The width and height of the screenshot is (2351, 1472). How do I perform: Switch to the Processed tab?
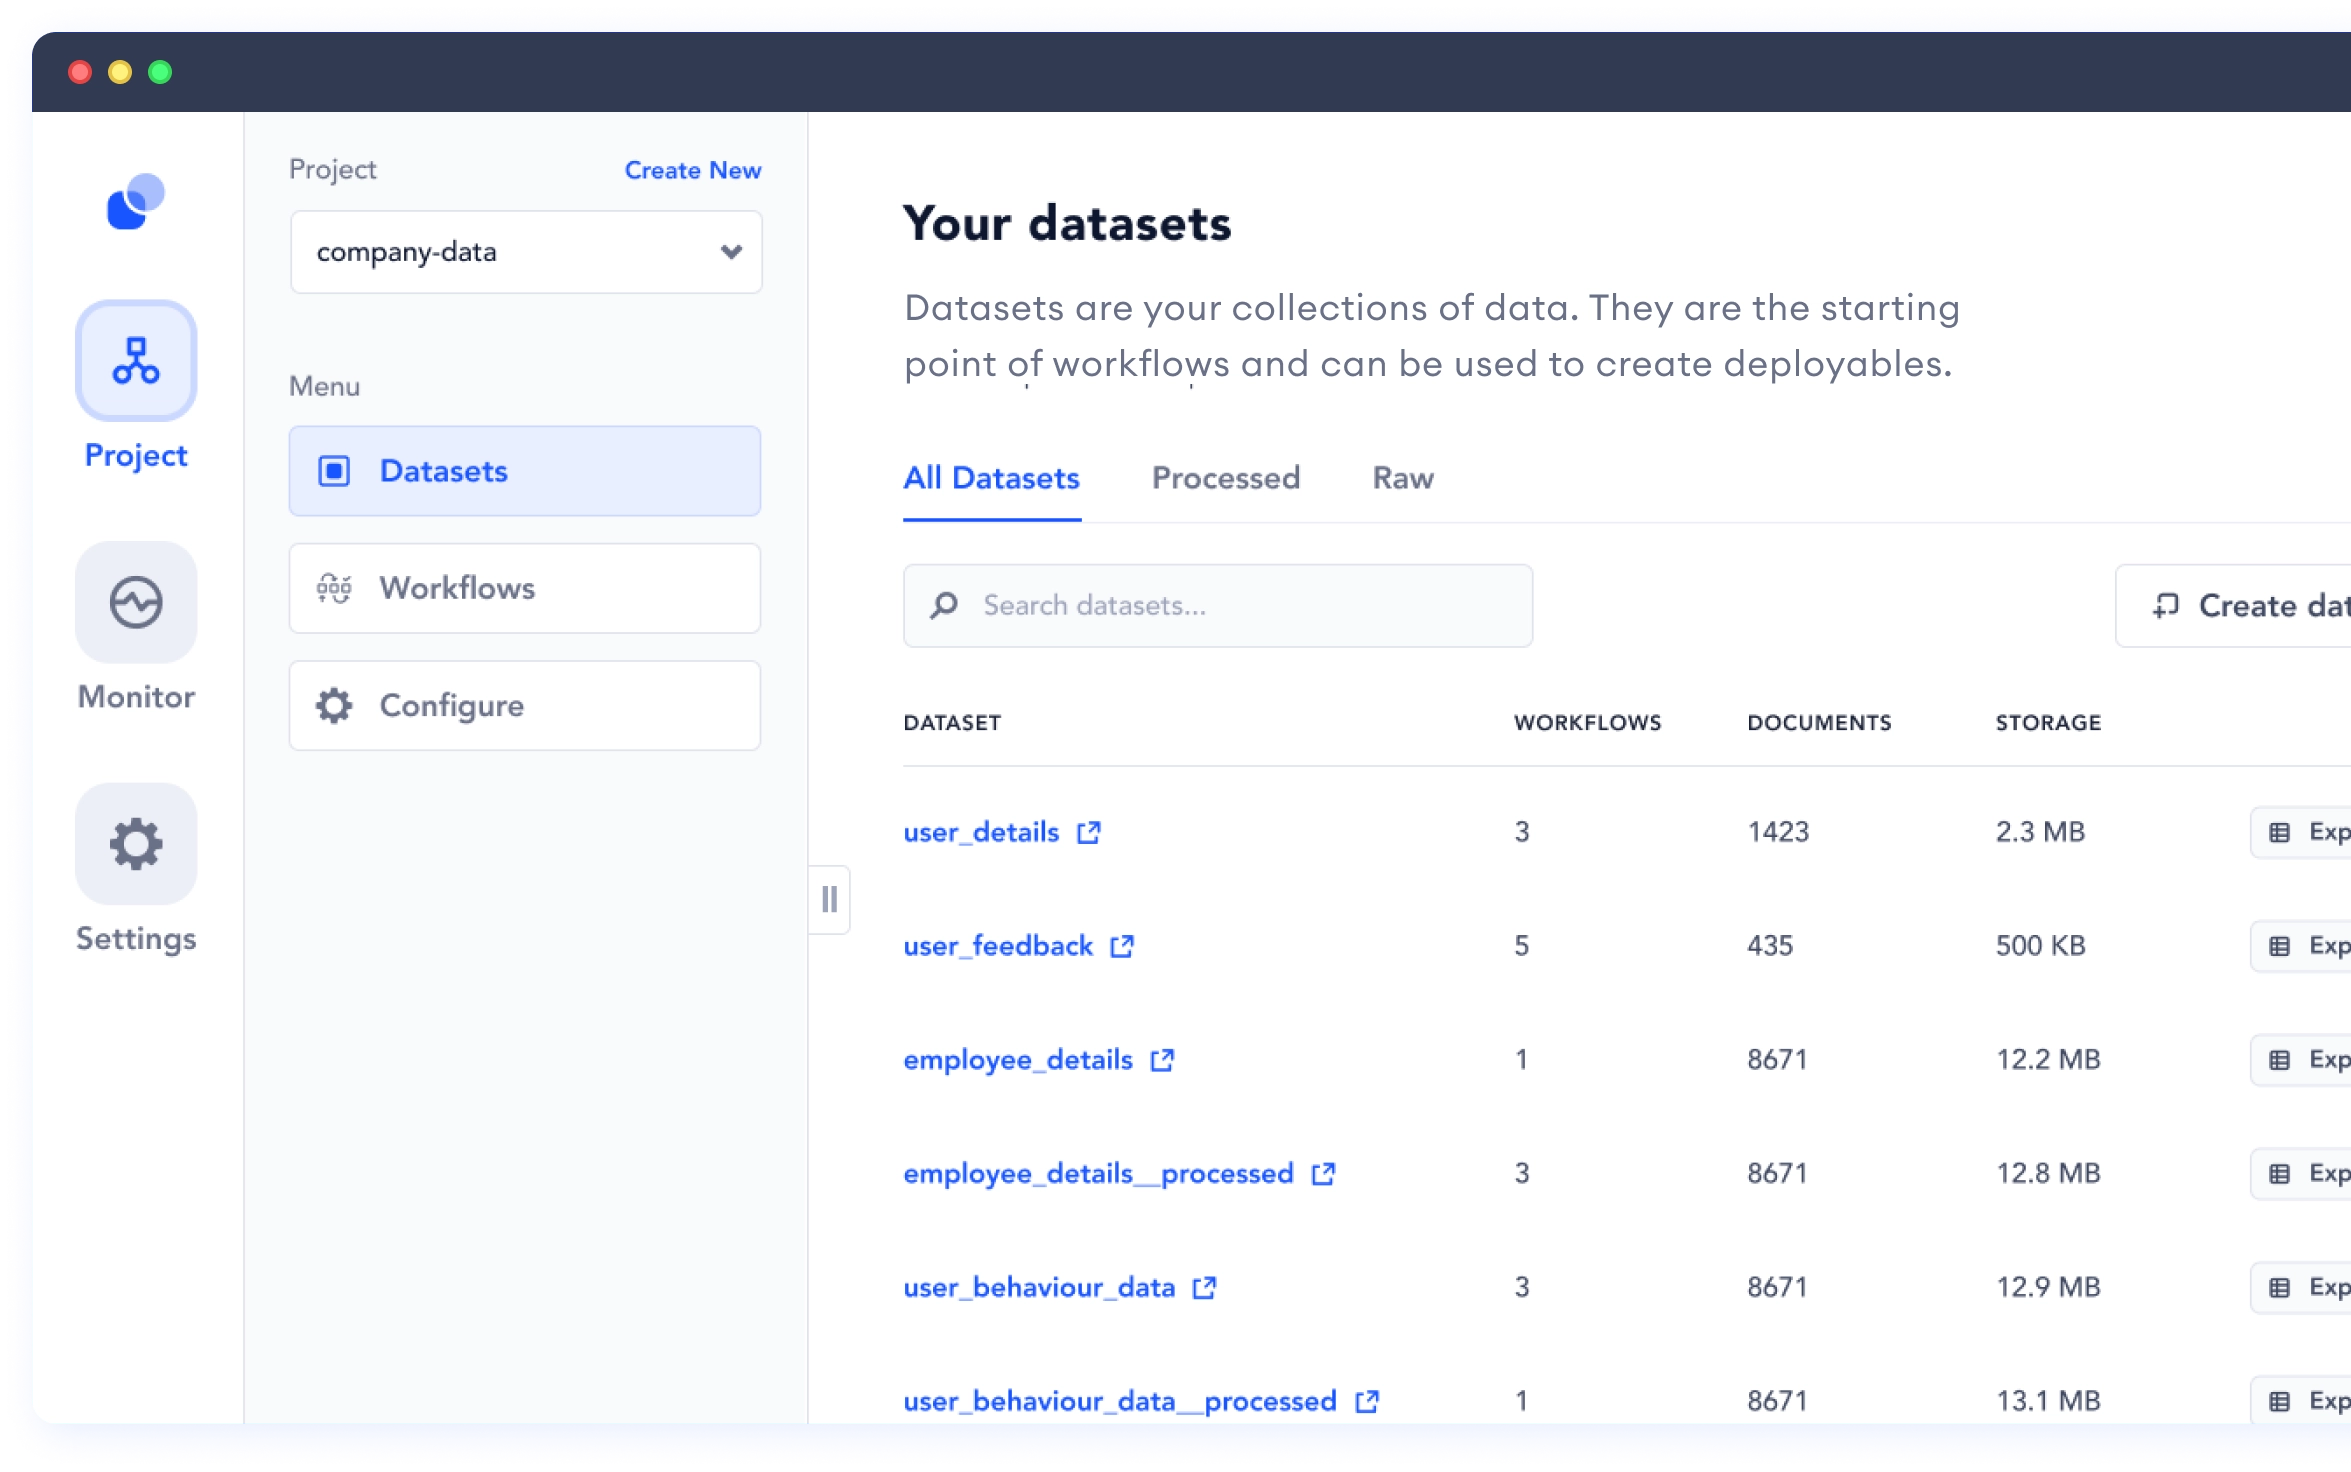tap(1225, 478)
